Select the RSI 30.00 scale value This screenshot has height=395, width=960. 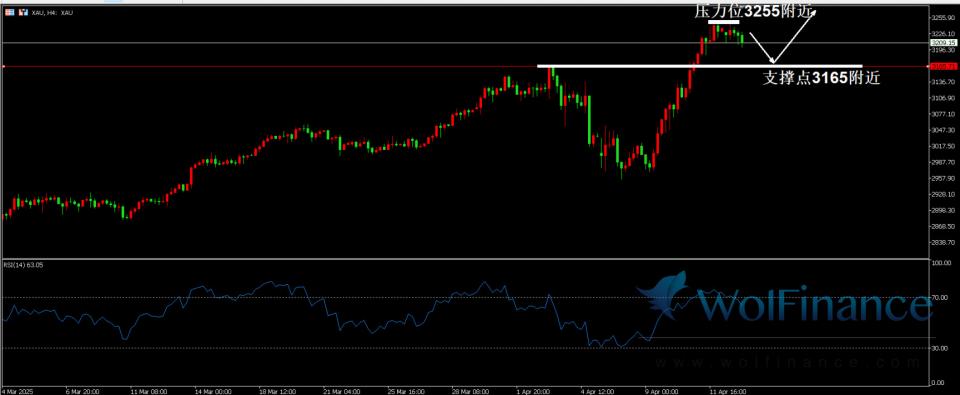pos(940,348)
